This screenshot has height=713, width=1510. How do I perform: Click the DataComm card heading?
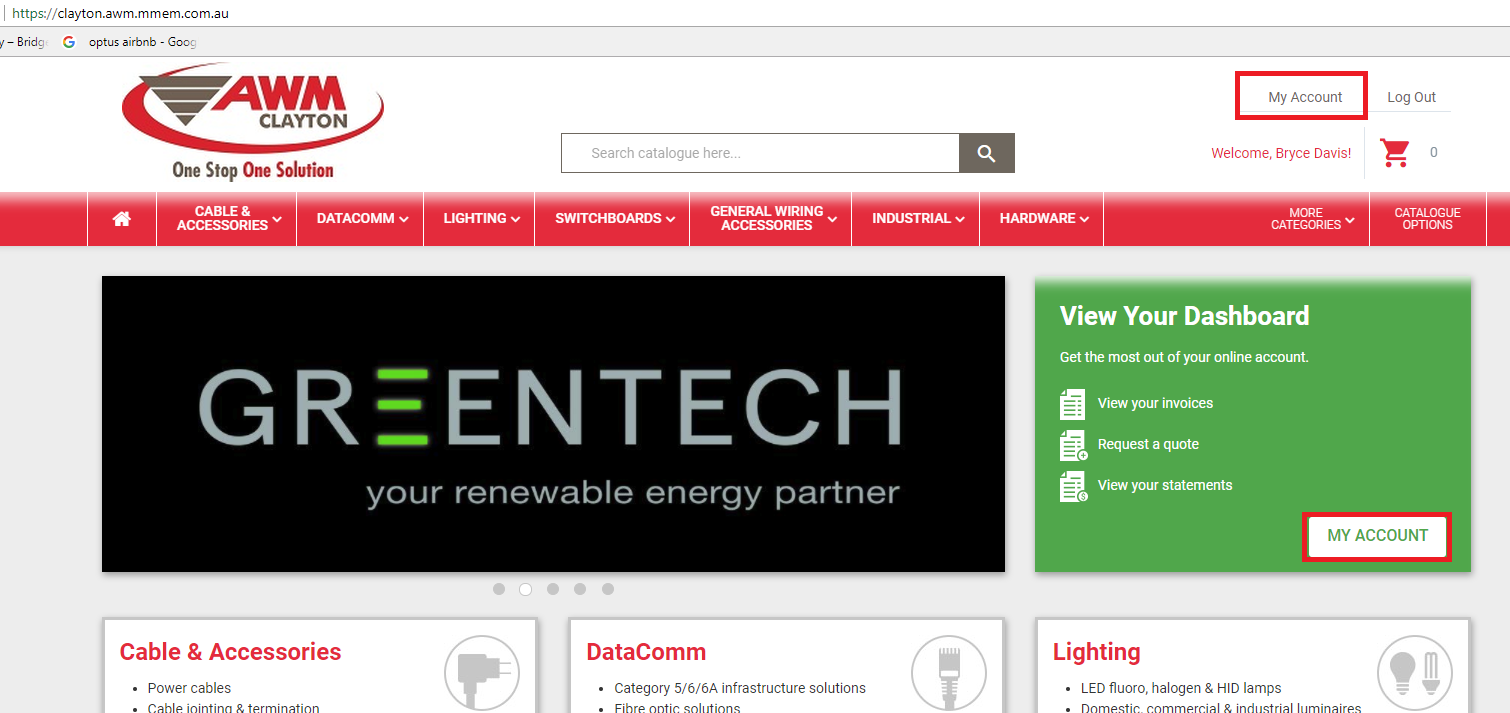point(646,652)
